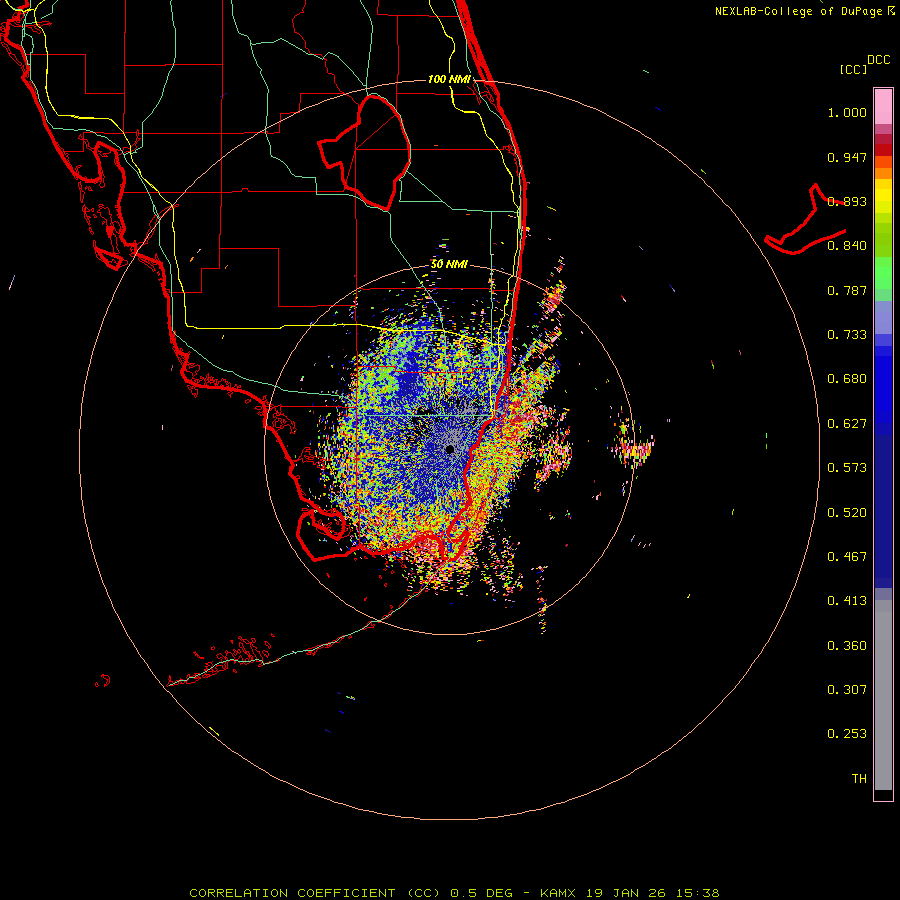Select the 1.000 legend value
This screenshot has width=900, height=900.
click(x=847, y=112)
